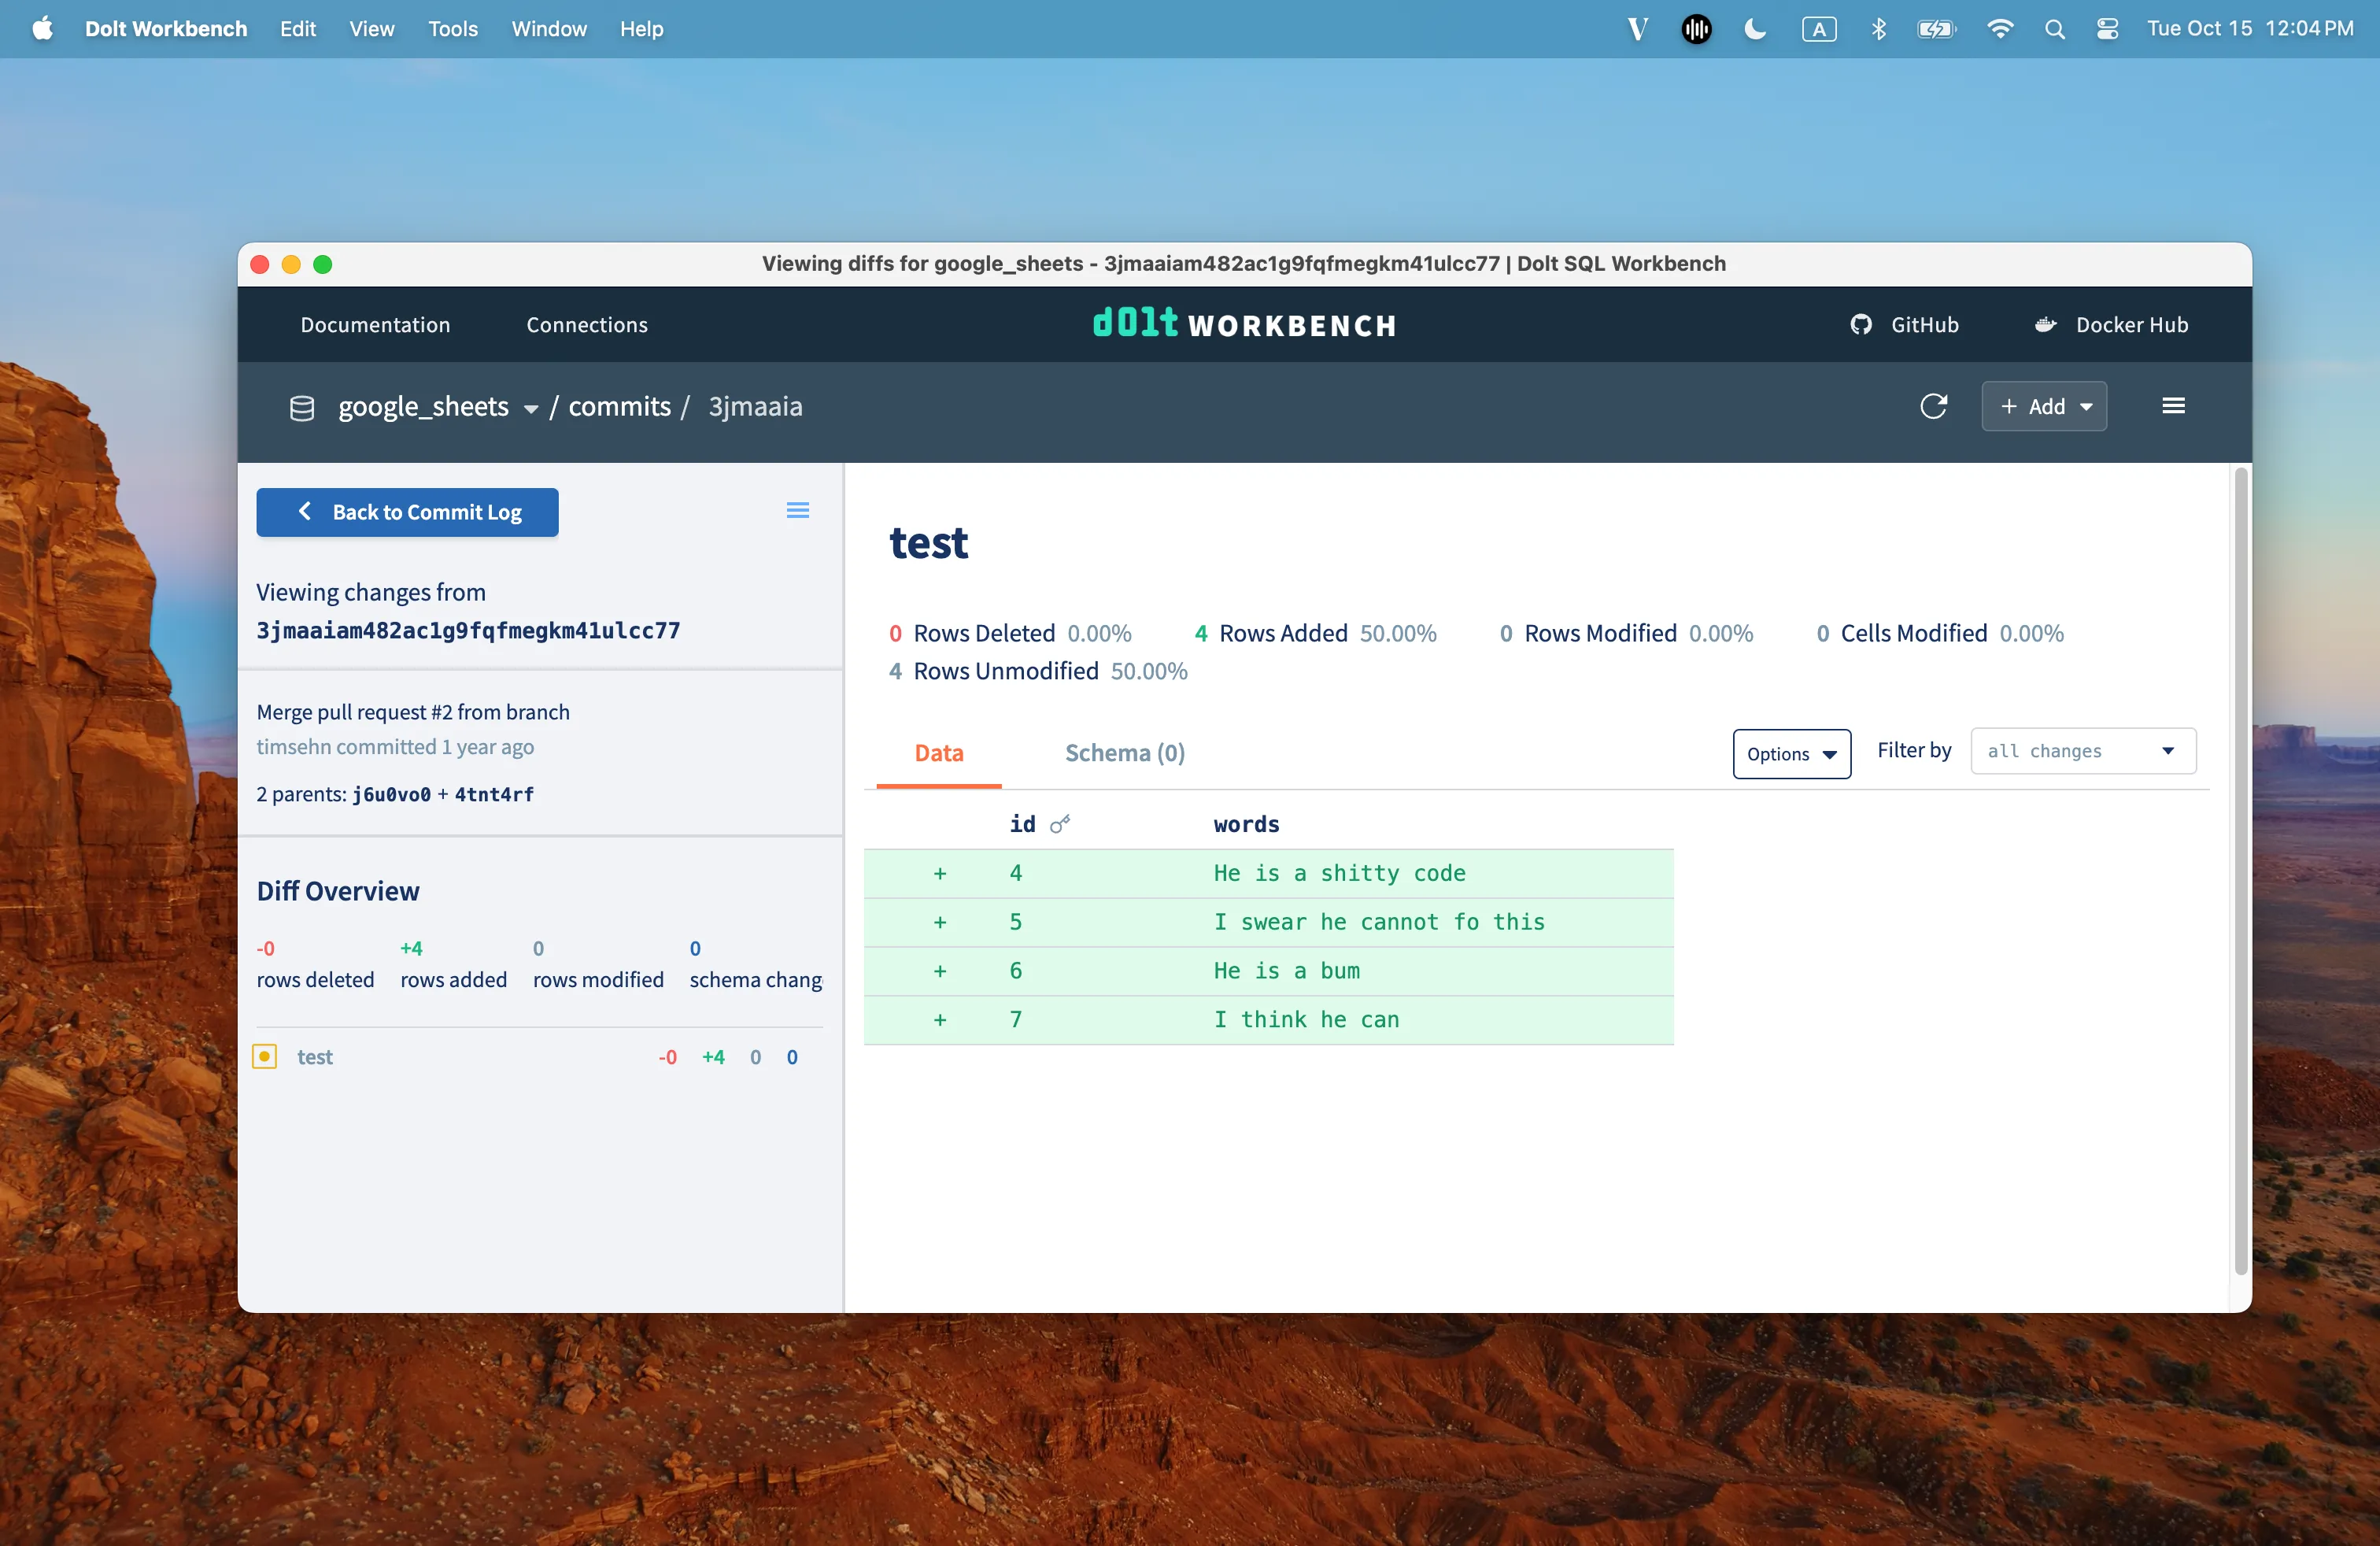Click Back to Commit Log button
The width and height of the screenshot is (2380, 1546).
(x=407, y=512)
